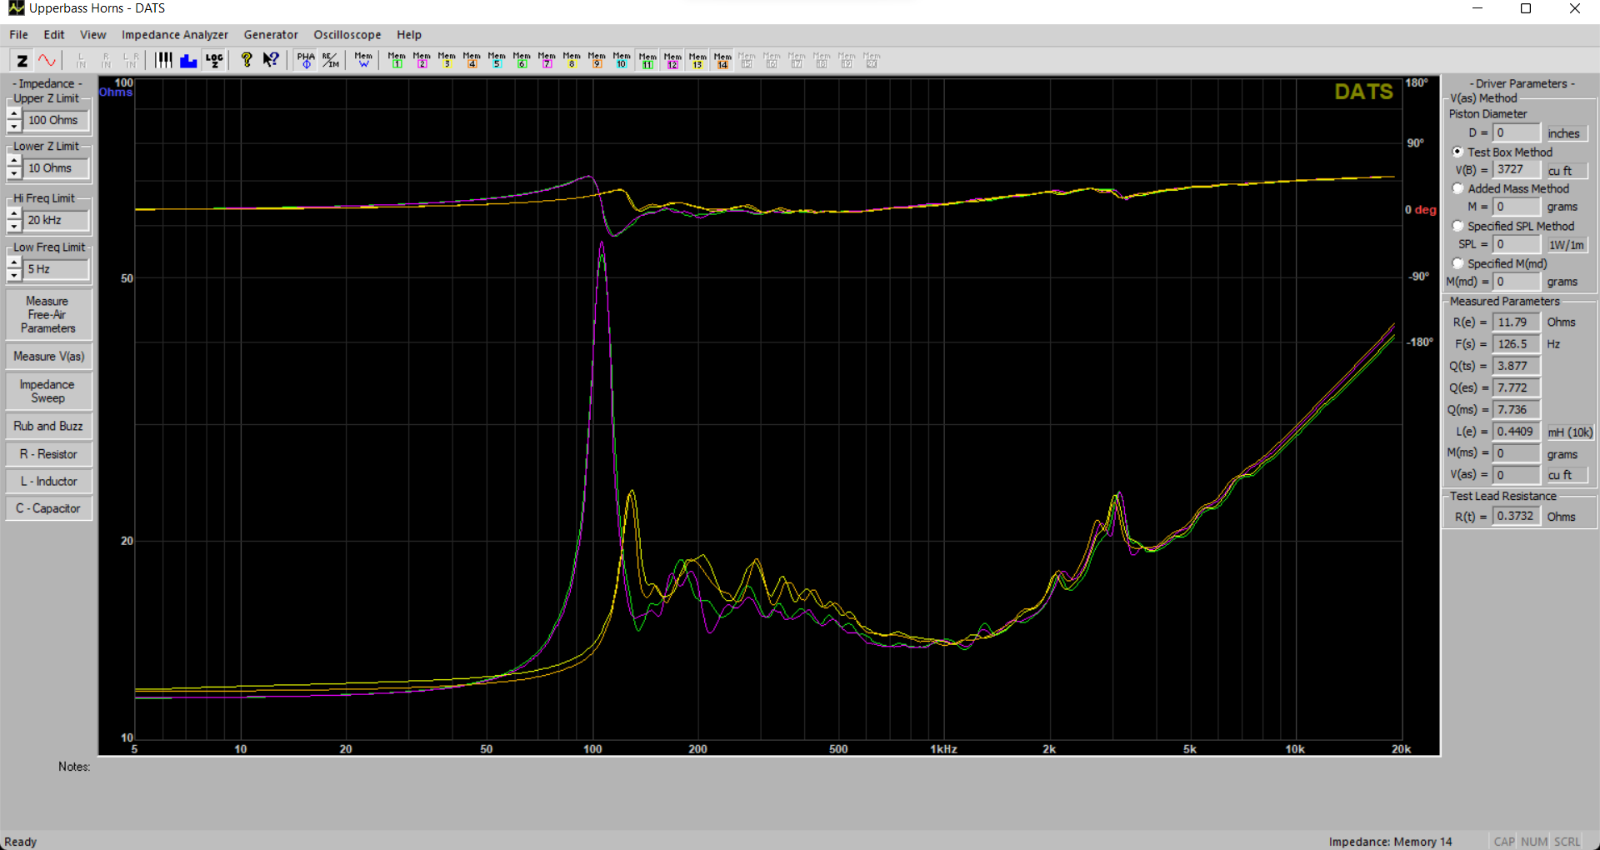This screenshot has width=1600, height=850.
Task: Click the Piston Diameter D input field
Action: 1516,133
